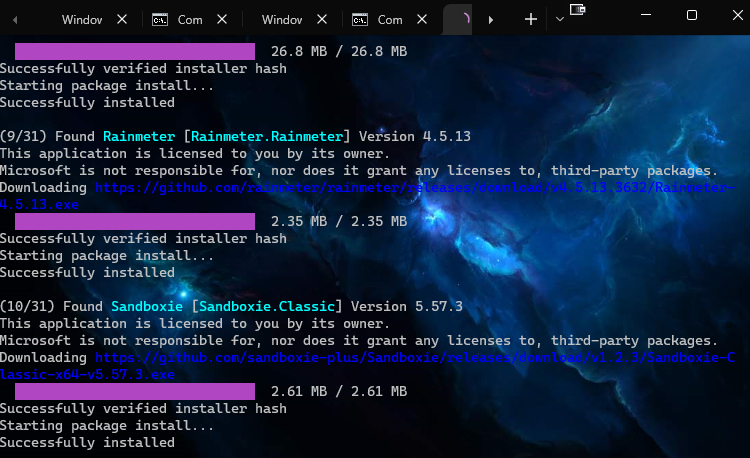Click the command prompt icon on the right Com tab
The image size is (750, 458).
pyautogui.click(x=360, y=20)
